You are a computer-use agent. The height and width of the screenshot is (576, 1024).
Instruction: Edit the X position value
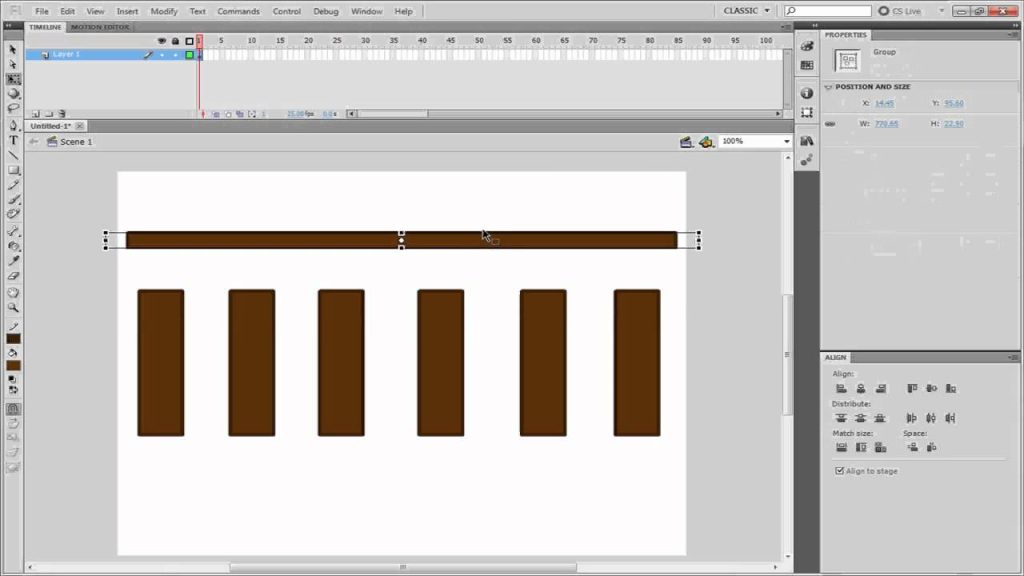click(884, 104)
